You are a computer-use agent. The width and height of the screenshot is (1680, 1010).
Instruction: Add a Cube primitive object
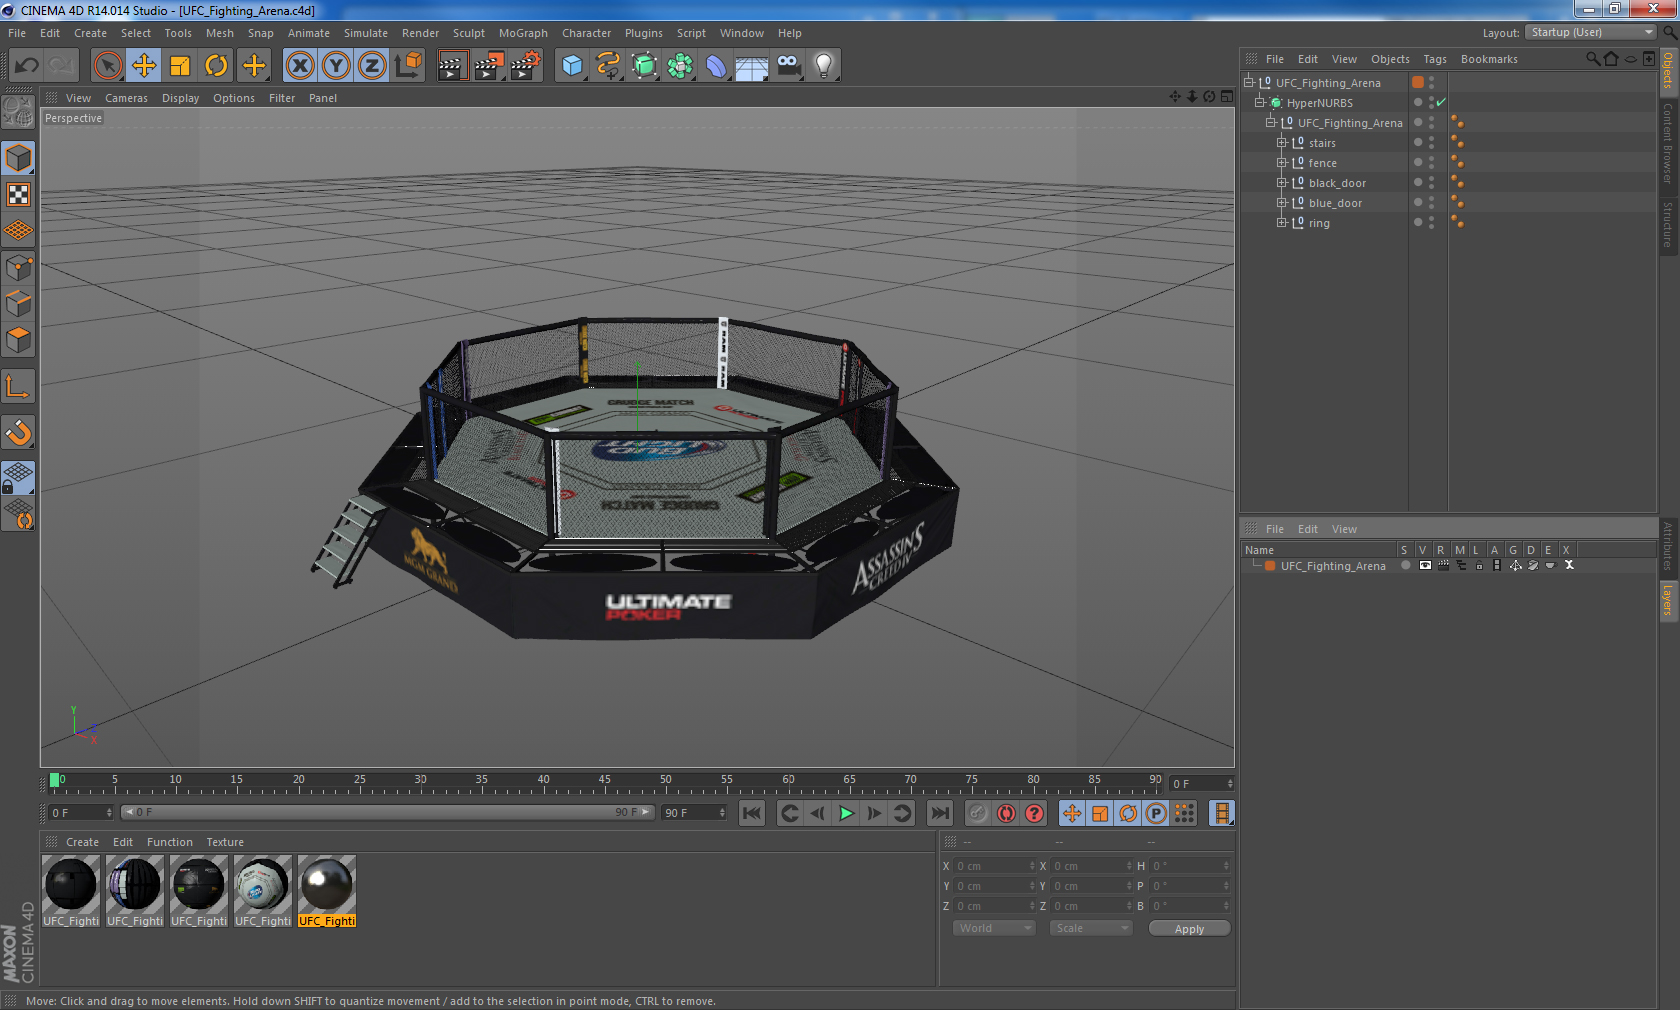572,66
